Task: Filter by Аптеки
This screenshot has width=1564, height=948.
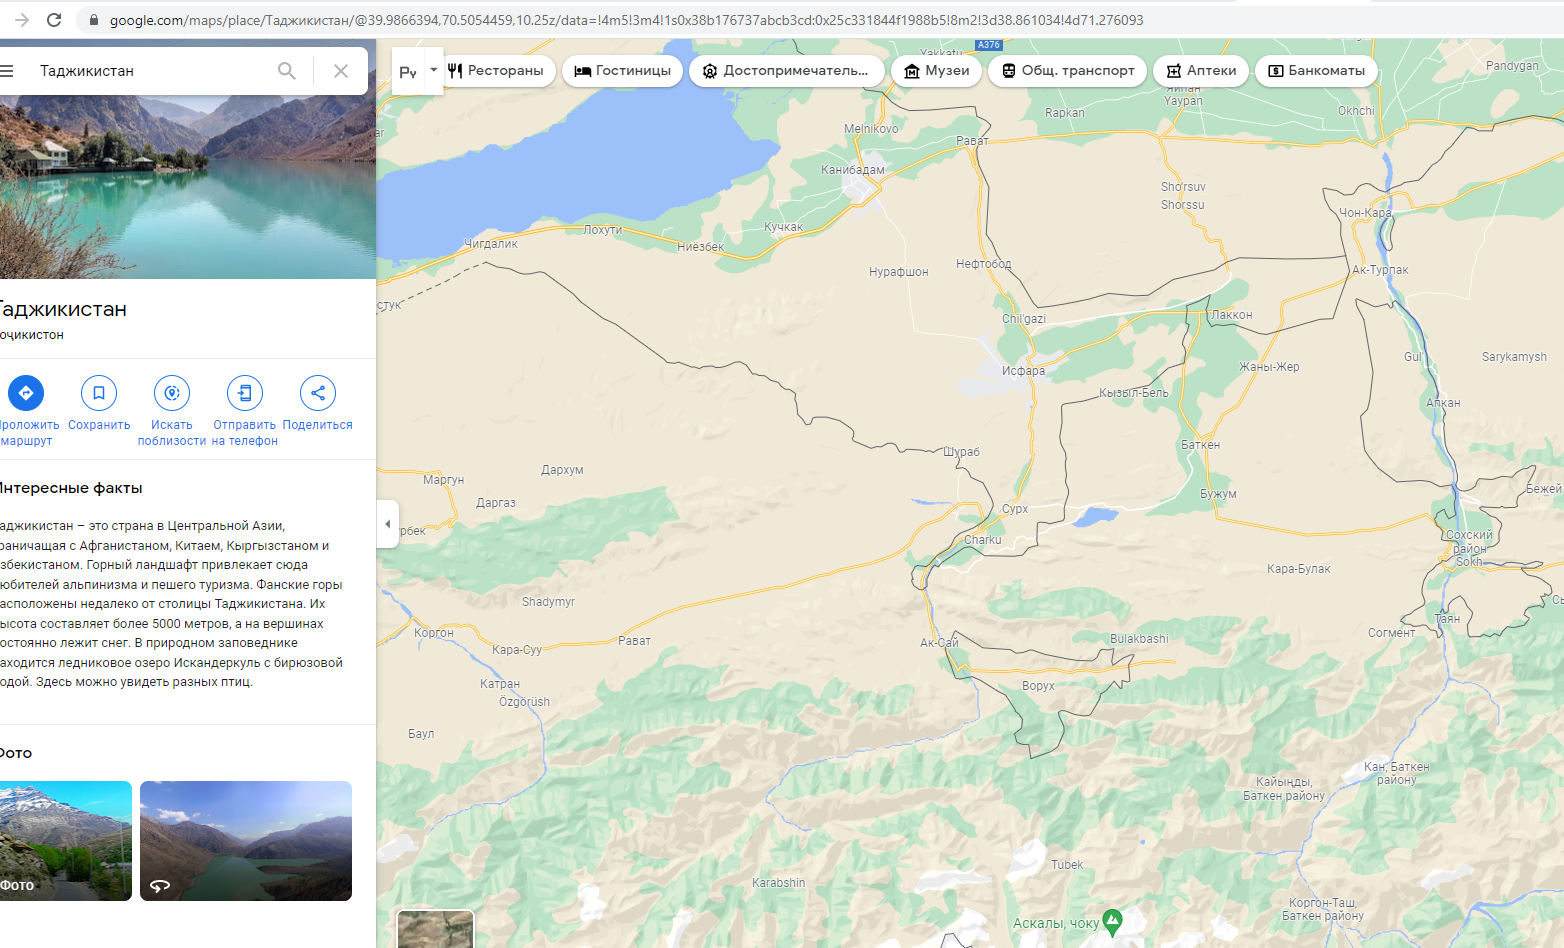Action: (1201, 71)
